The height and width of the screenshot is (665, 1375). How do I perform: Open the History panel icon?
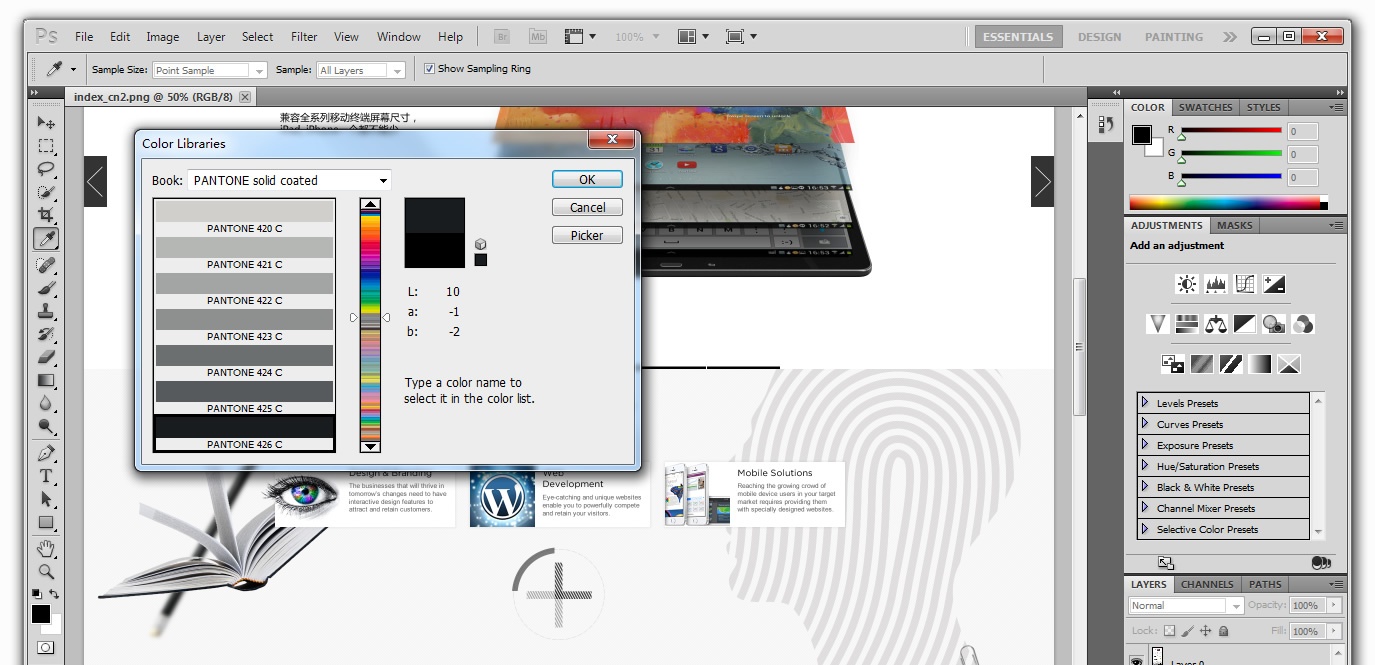(x=1106, y=124)
